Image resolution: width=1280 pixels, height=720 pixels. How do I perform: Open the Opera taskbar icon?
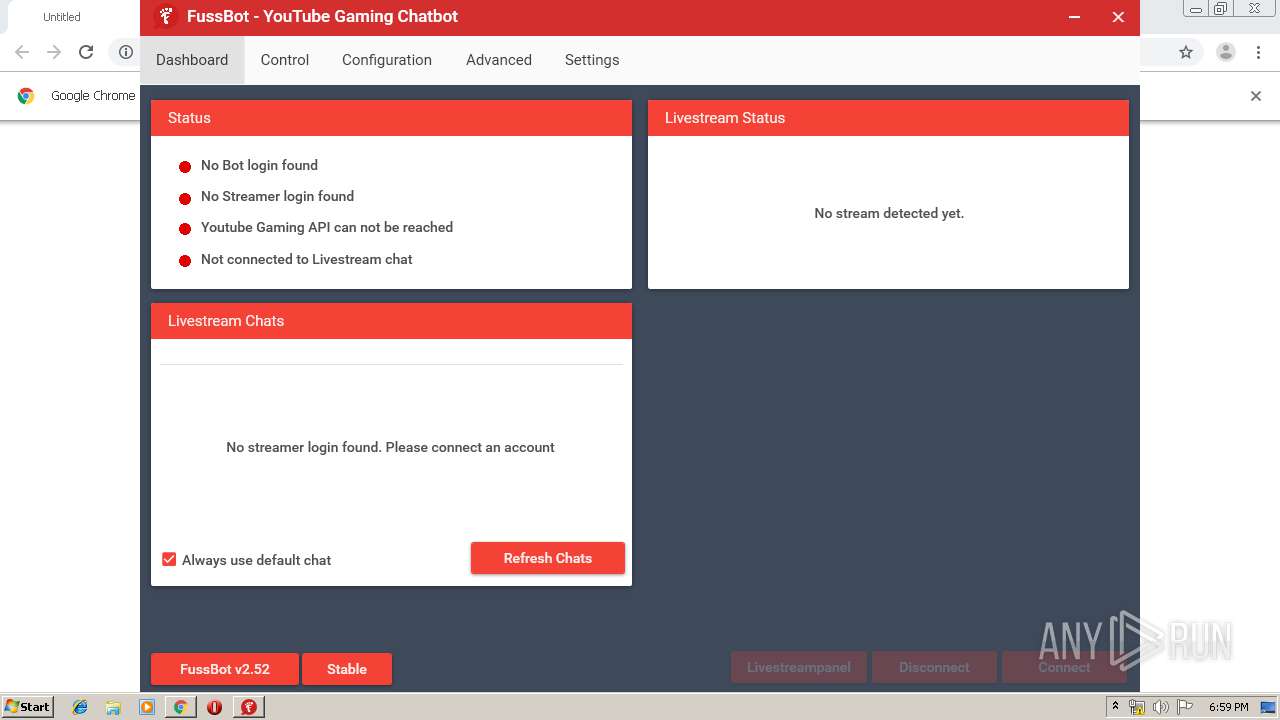(x=215, y=707)
